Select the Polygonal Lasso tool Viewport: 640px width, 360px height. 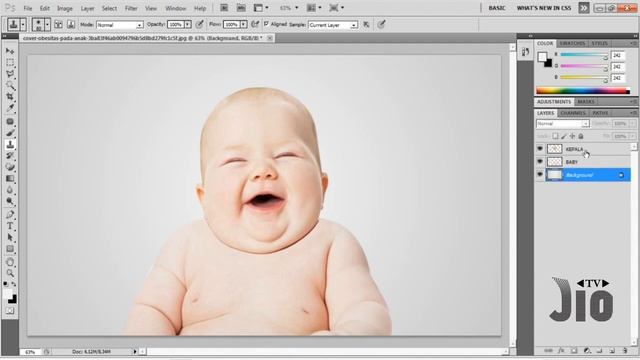[x=10, y=74]
